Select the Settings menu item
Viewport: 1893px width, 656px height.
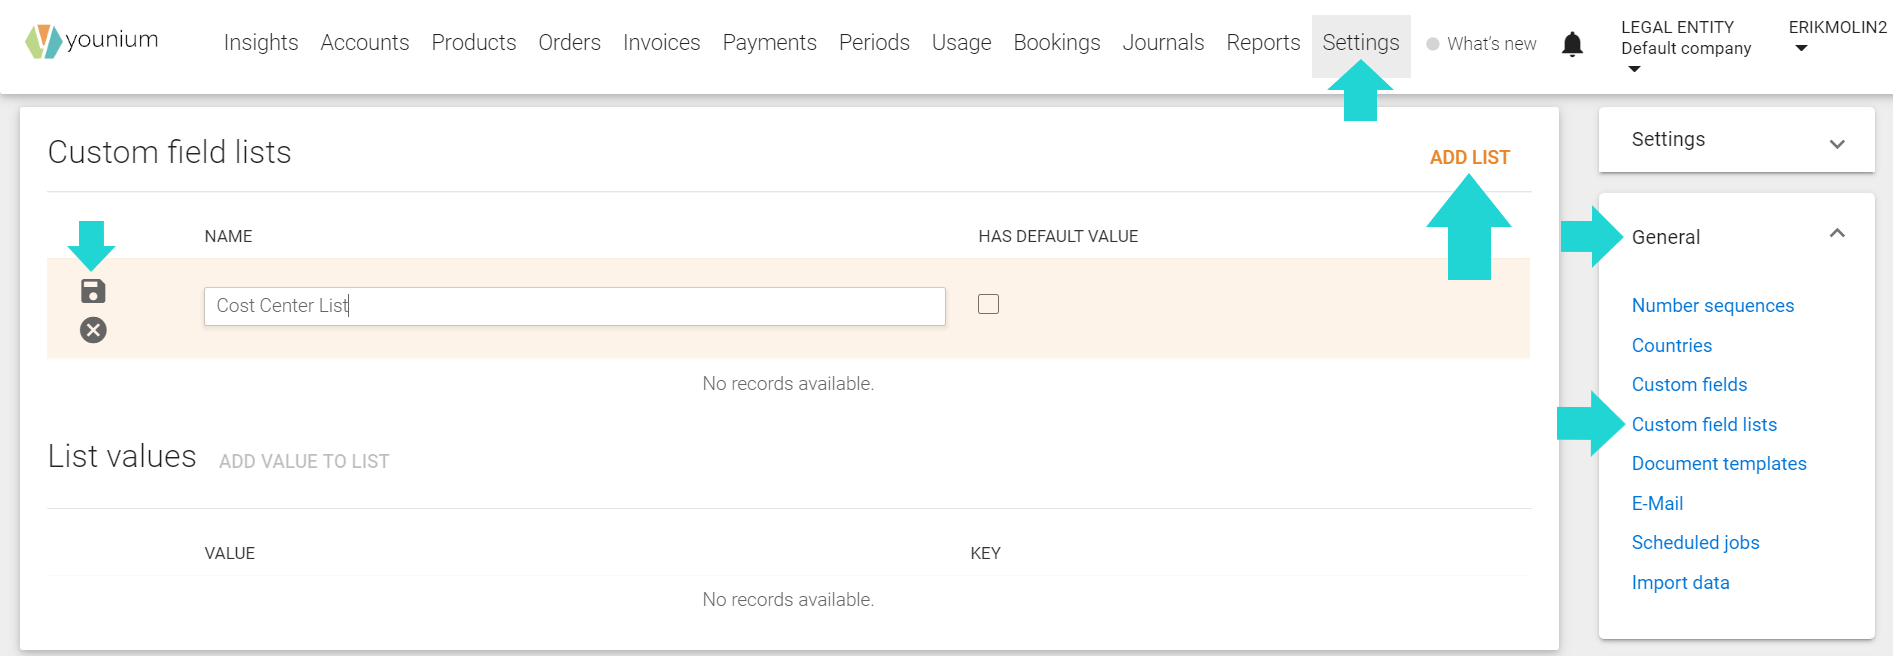(x=1361, y=43)
